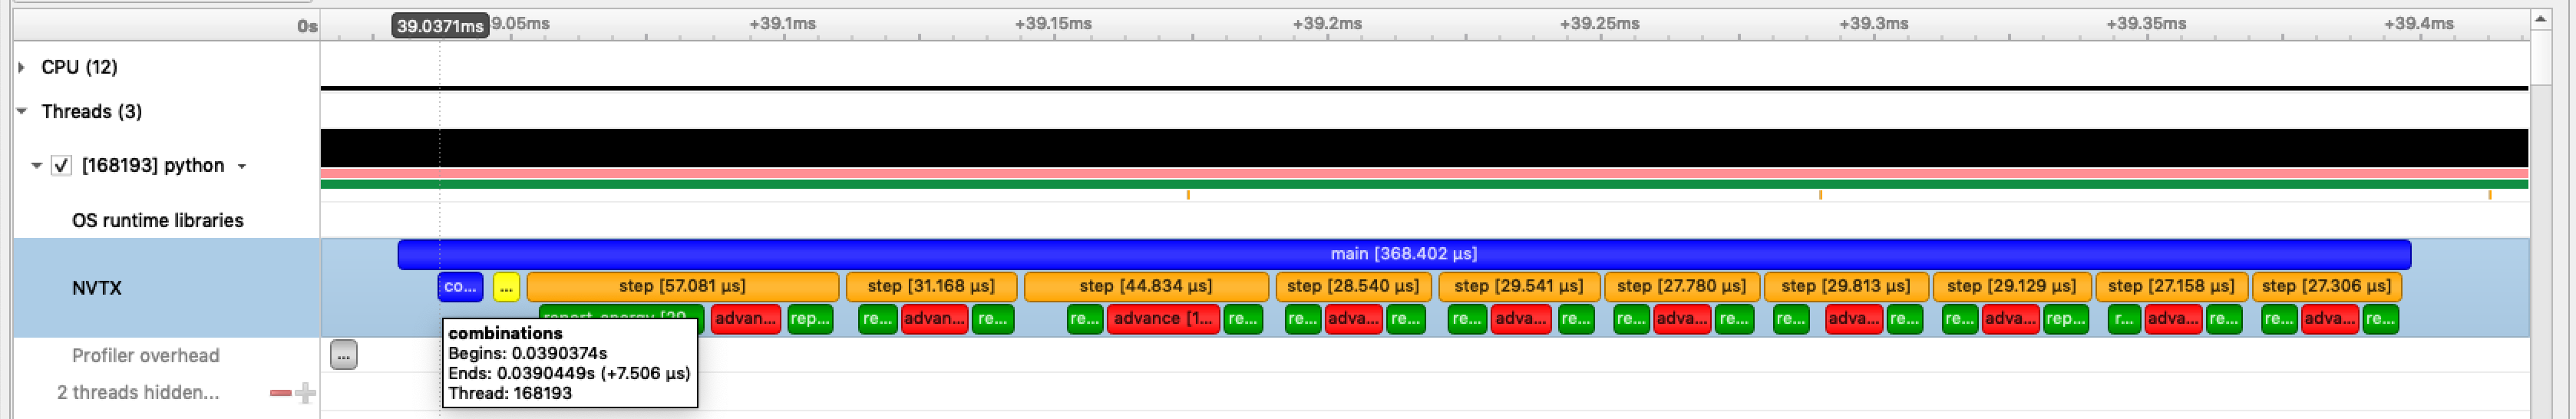This screenshot has width=2576, height=419.
Task: Click the step [44.834 µs] orange block
Action: (x=1146, y=286)
